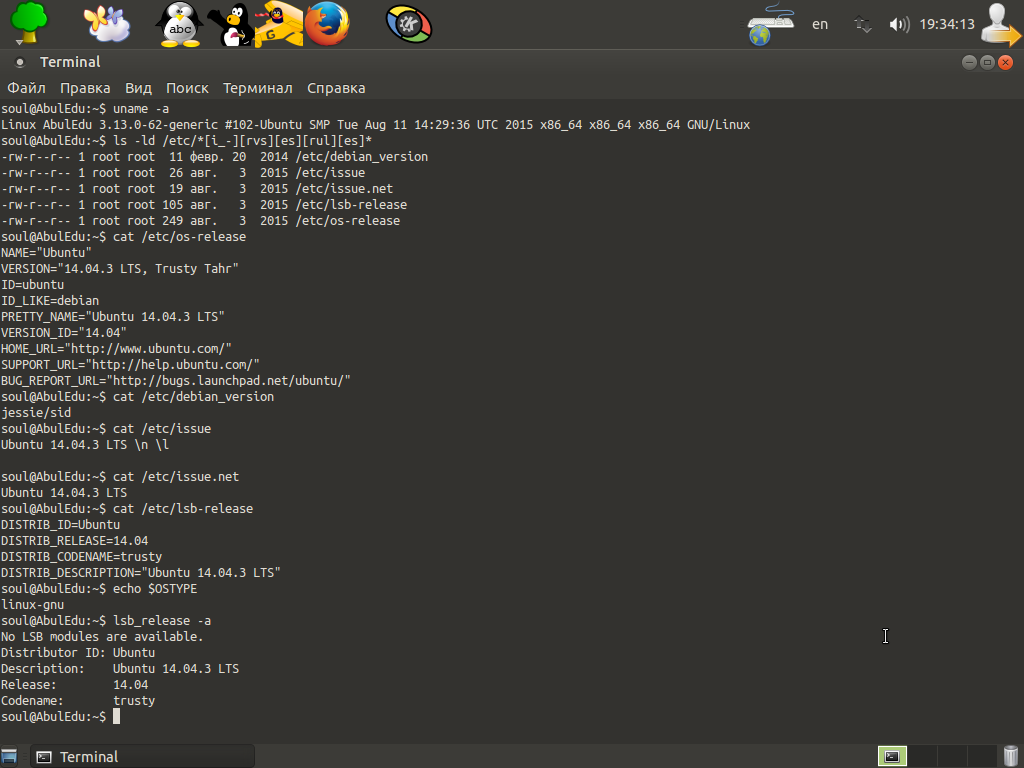Launch the butterfly and cloud application
This screenshot has height=768, width=1024.
(106, 24)
